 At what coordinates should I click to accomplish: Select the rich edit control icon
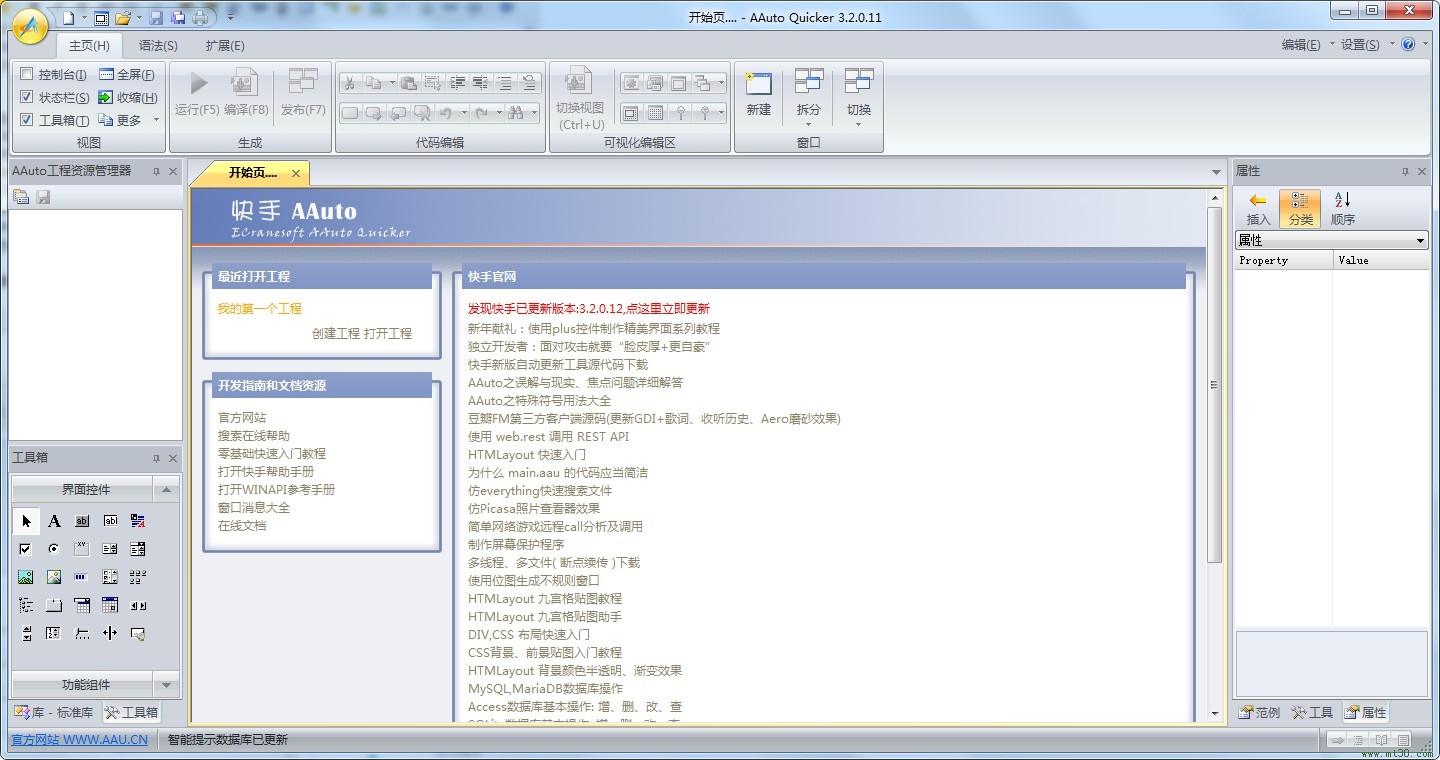[x=138, y=521]
